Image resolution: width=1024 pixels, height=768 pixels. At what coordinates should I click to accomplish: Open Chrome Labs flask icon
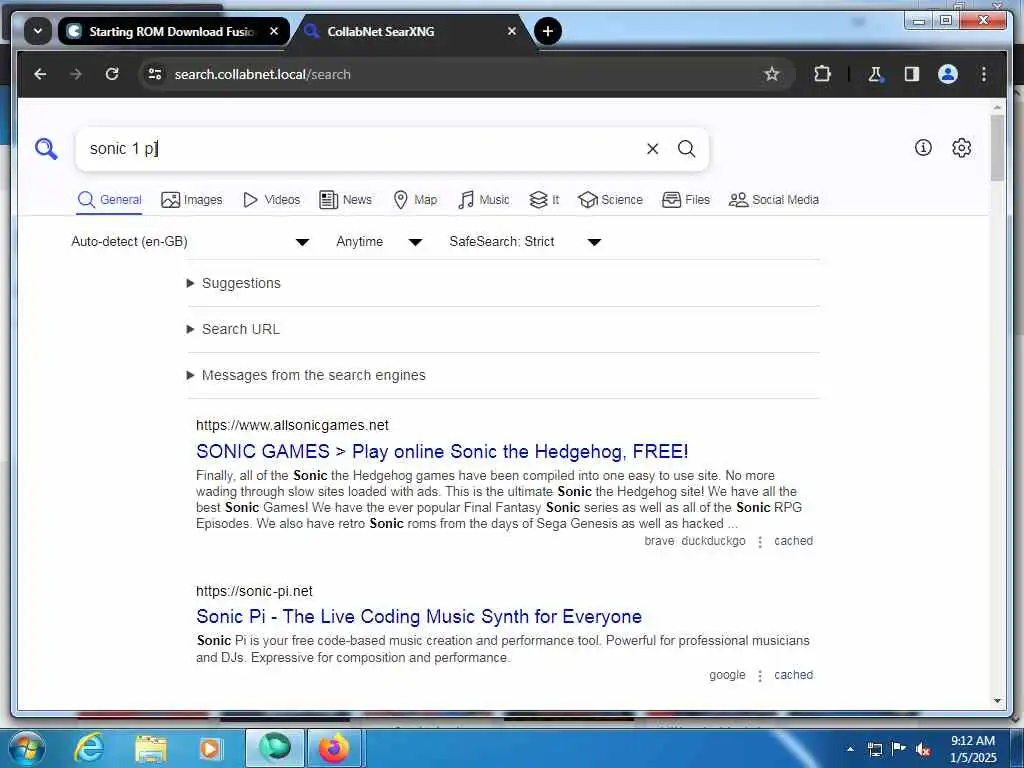pos(875,74)
